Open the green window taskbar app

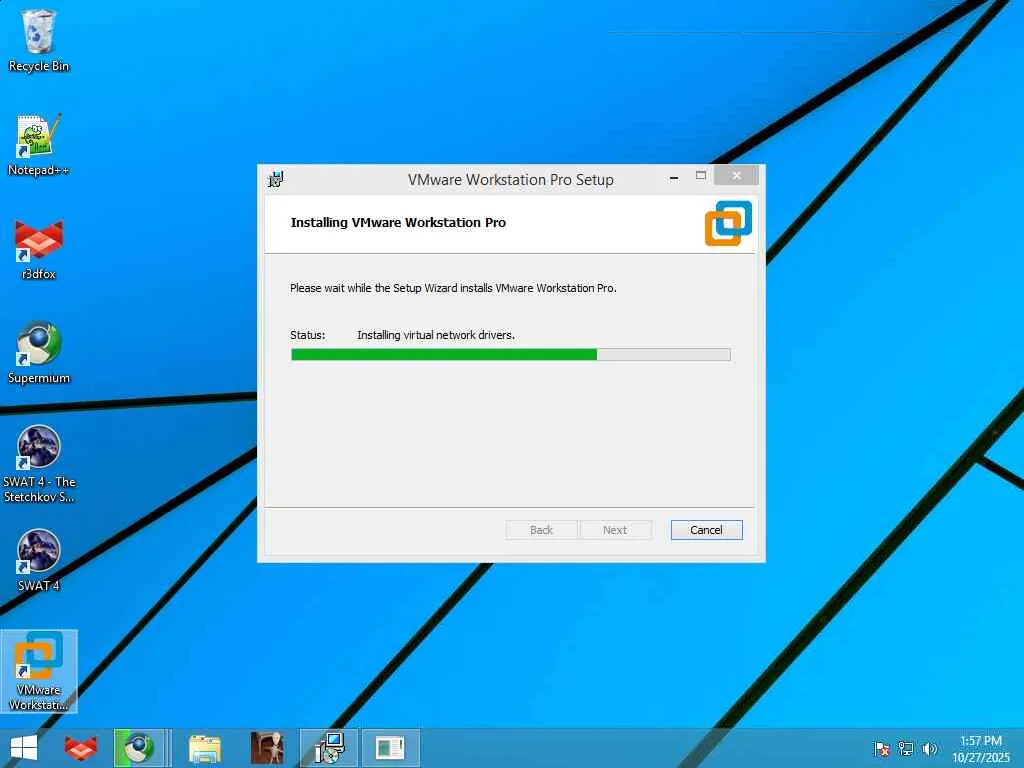[x=390, y=748]
